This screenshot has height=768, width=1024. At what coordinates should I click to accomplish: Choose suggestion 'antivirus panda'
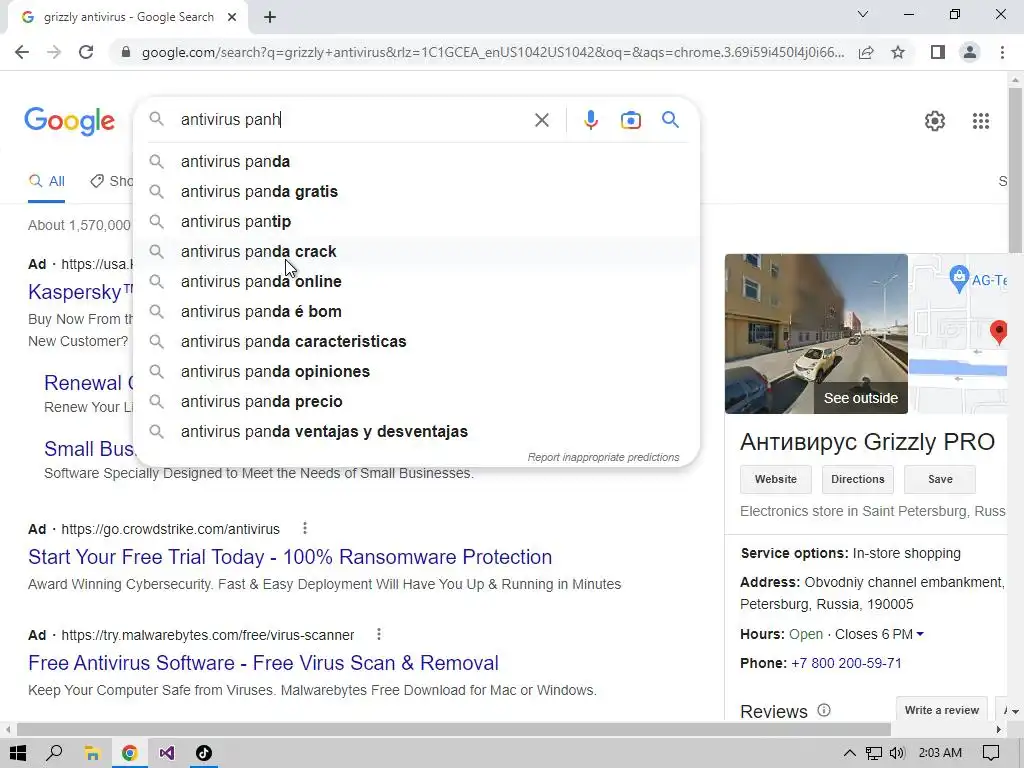click(x=416, y=161)
